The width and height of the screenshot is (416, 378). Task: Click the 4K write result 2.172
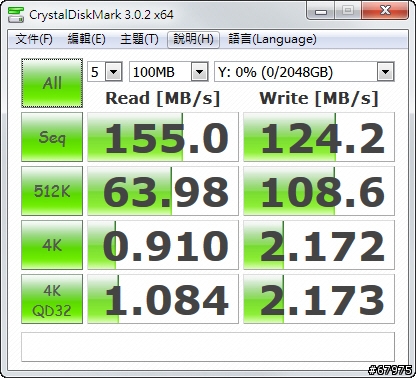pos(319,245)
